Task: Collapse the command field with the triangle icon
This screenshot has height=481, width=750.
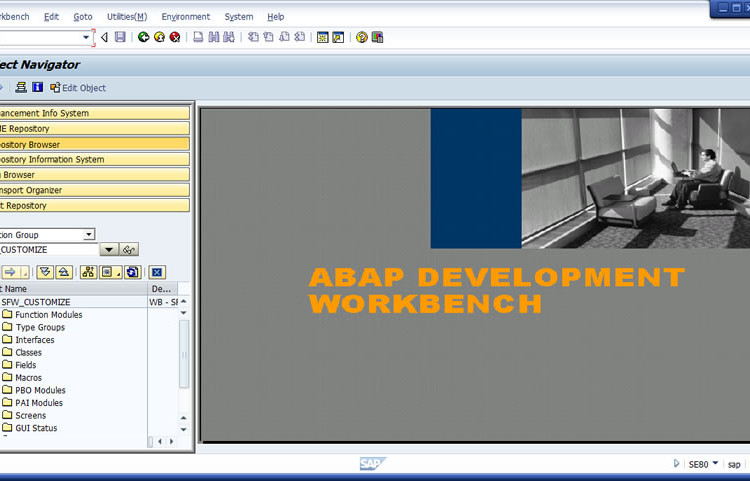Action: point(104,37)
